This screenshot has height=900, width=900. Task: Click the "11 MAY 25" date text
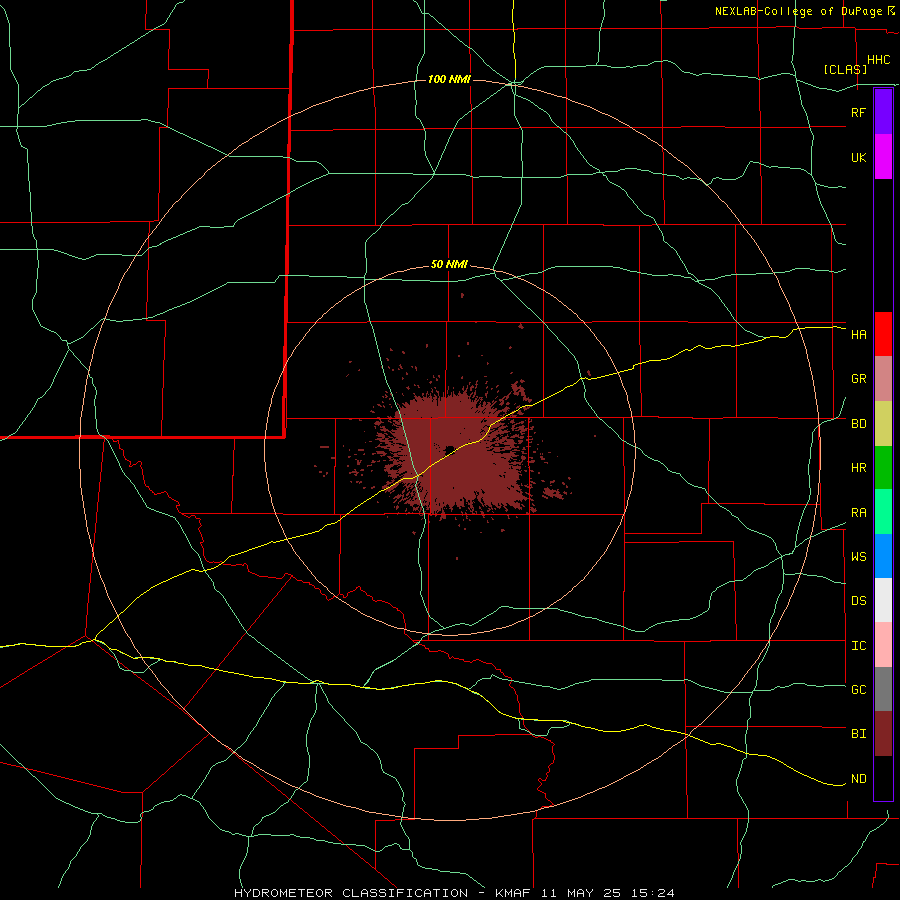(x=582, y=893)
